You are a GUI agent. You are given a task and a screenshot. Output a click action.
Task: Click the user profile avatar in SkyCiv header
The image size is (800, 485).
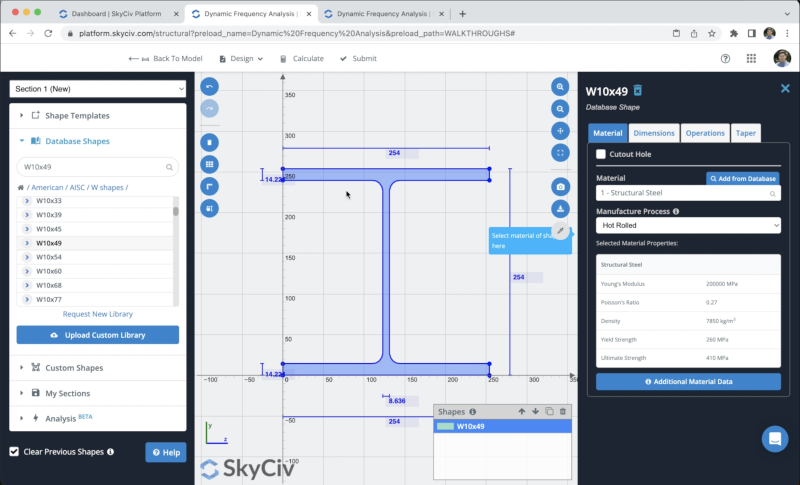coord(782,58)
